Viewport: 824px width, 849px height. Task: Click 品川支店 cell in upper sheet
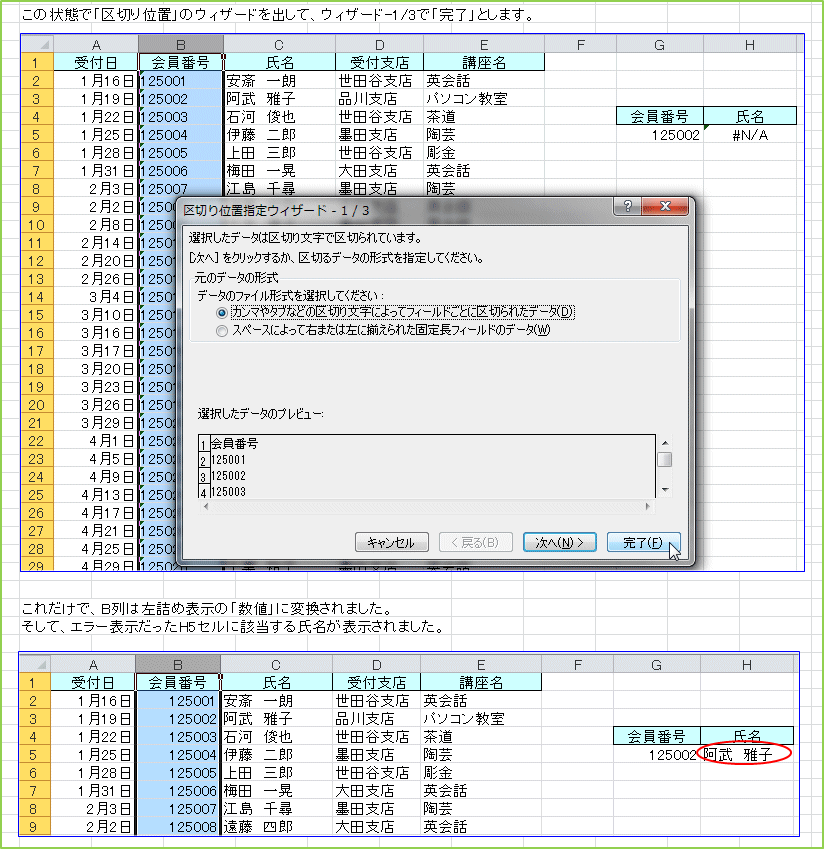[379, 99]
